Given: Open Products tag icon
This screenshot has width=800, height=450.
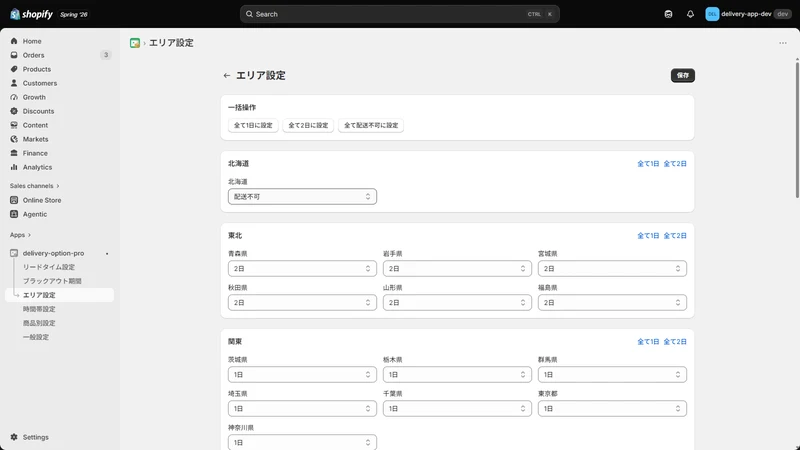Looking at the screenshot, I should (x=14, y=69).
